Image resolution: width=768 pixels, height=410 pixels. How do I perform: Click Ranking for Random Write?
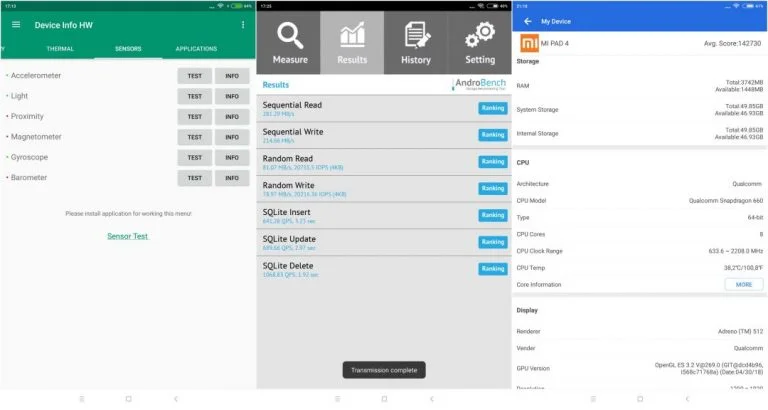[x=493, y=189]
